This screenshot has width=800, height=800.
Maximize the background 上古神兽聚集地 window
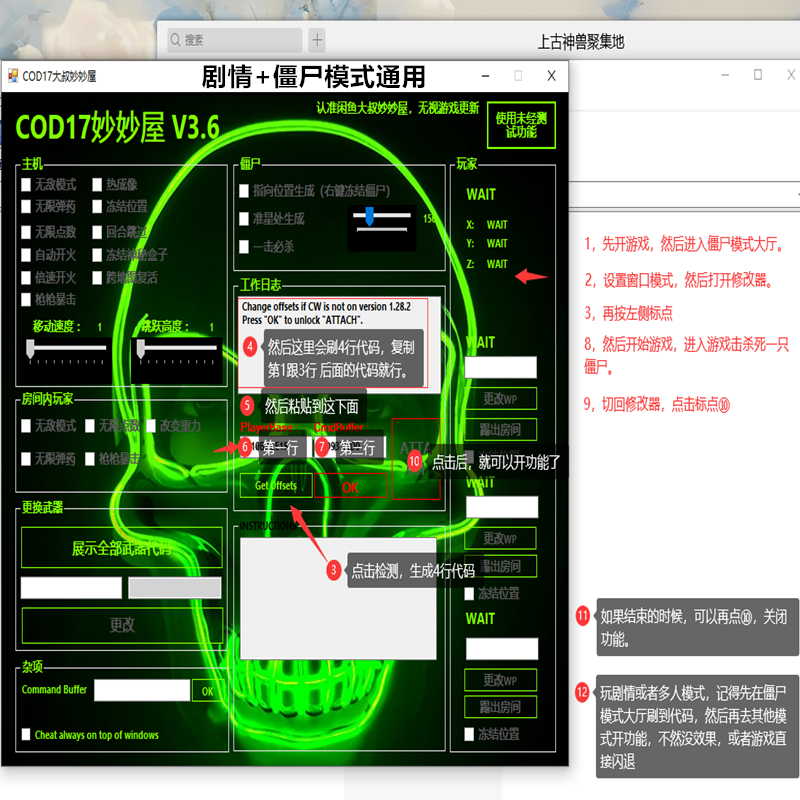coord(758,75)
